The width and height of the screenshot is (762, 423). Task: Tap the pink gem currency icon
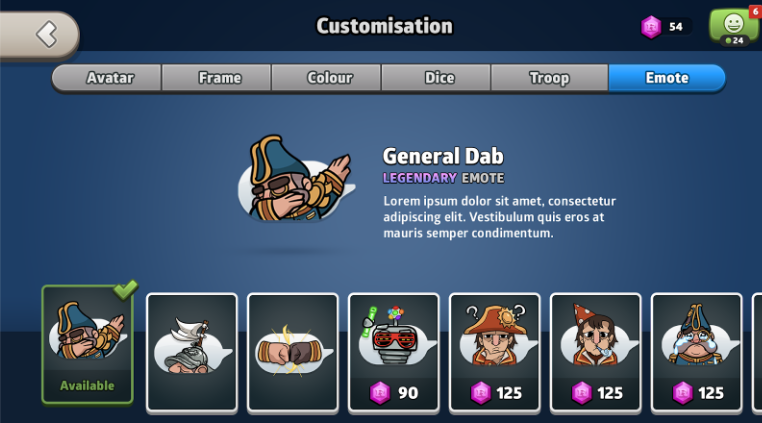[651, 27]
